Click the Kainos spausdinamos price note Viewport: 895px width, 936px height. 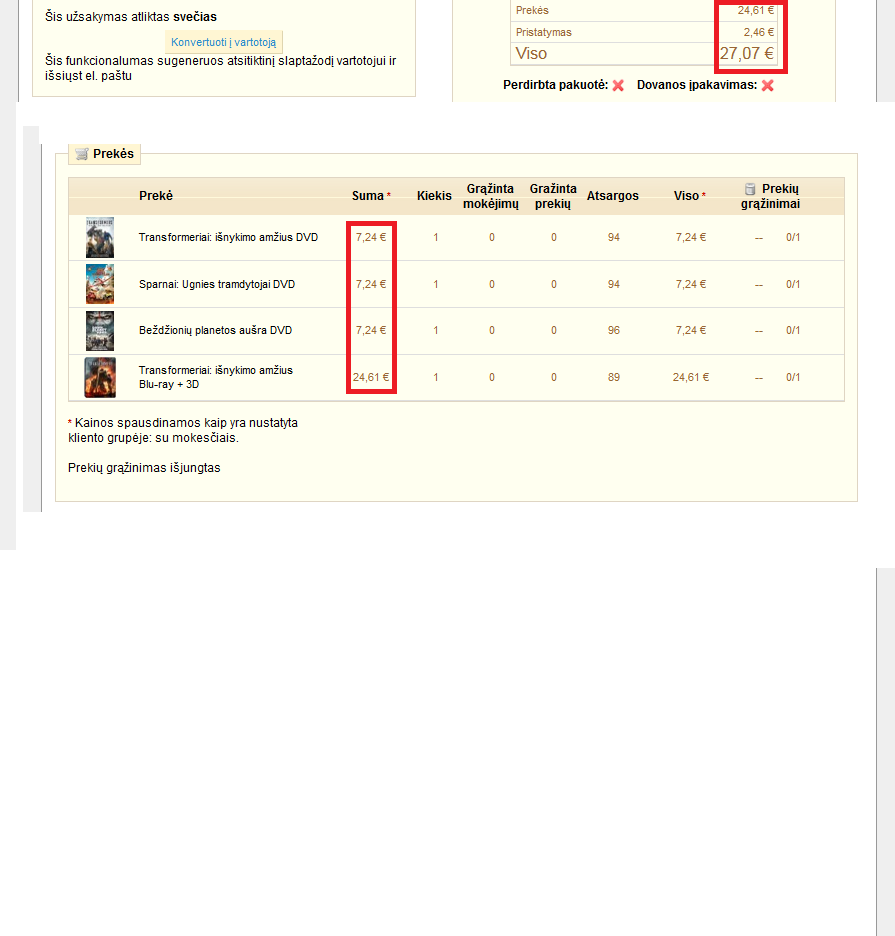click(x=183, y=430)
